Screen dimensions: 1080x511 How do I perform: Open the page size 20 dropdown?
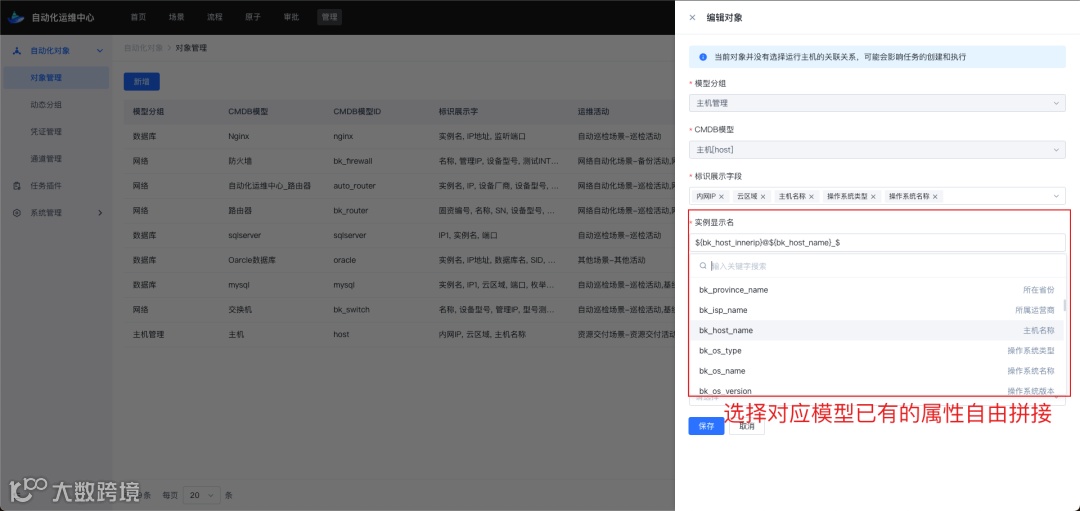click(x=203, y=495)
